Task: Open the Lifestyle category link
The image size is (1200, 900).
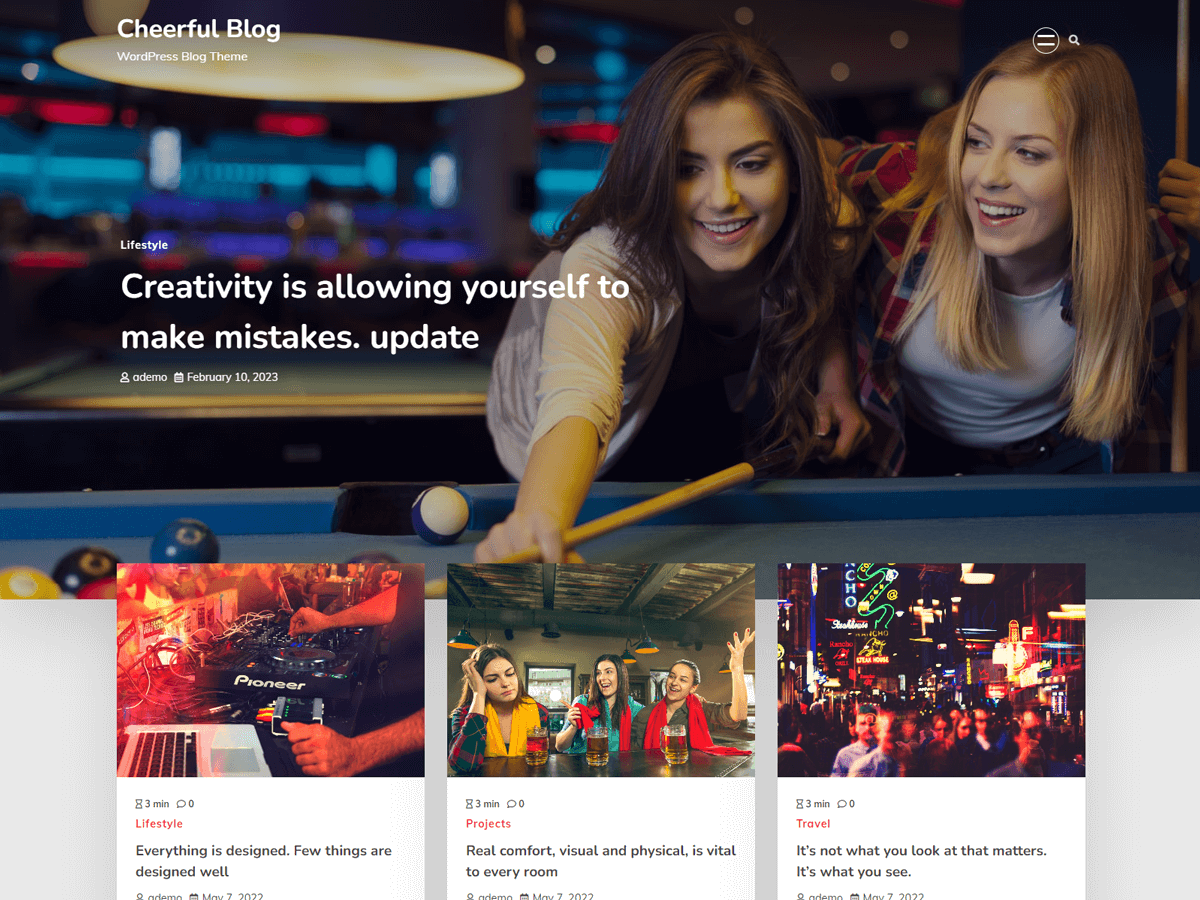Action: 159,823
